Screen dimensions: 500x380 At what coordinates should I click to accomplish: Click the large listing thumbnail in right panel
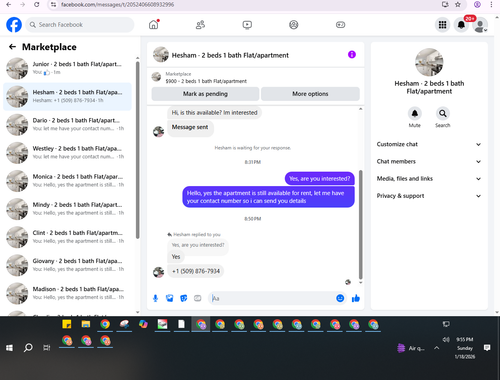429,62
